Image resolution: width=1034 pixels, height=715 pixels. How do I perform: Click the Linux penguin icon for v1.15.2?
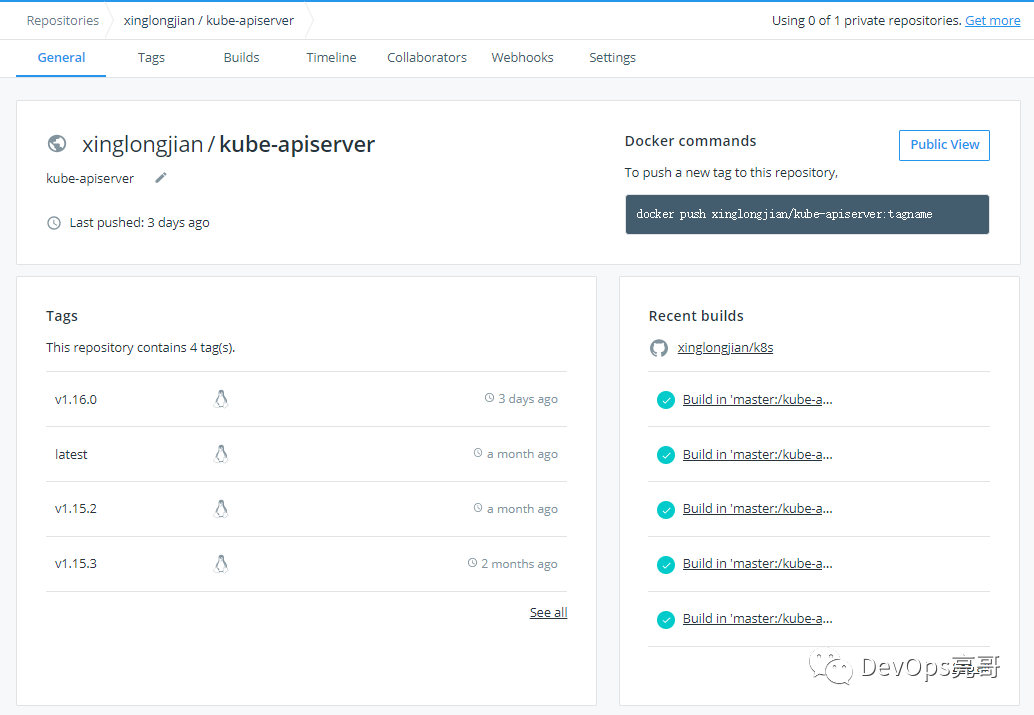tap(221, 509)
